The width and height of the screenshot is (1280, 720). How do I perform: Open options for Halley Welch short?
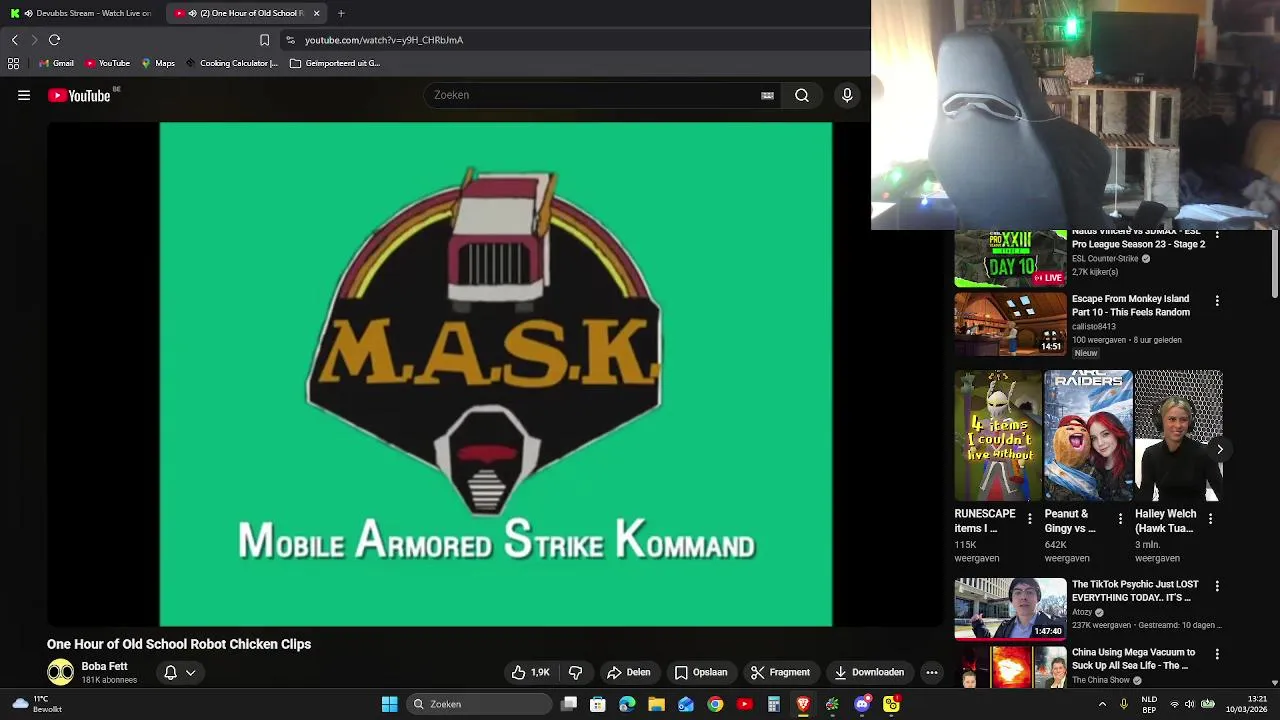click(1210, 519)
